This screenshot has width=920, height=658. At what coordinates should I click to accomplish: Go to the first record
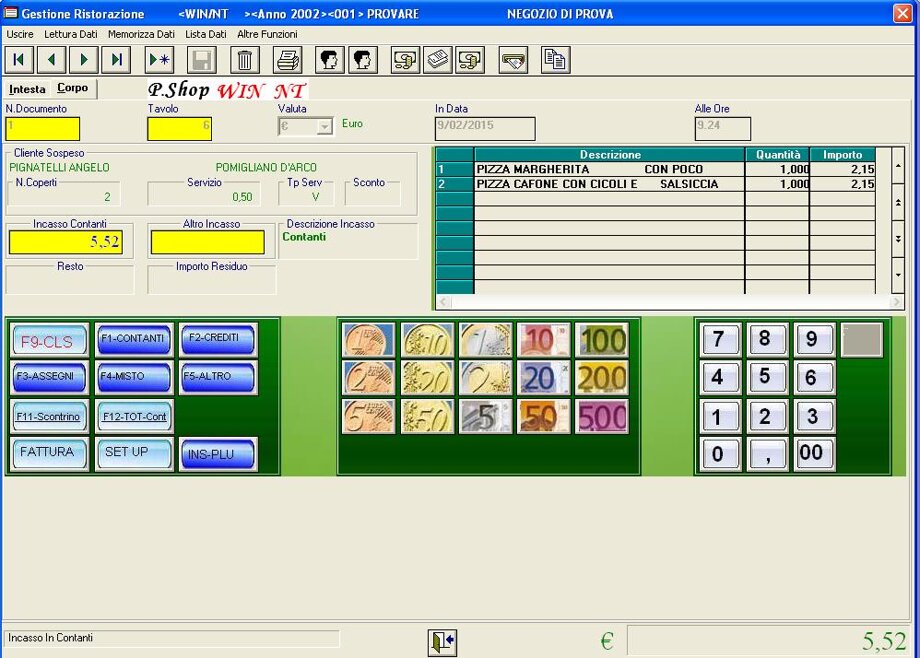pos(20,60)
